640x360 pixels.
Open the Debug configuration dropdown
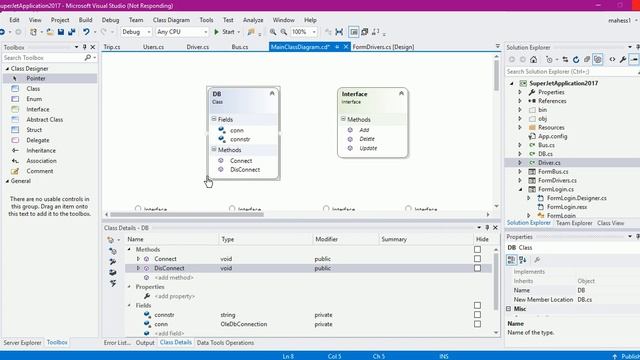[136, 32]
